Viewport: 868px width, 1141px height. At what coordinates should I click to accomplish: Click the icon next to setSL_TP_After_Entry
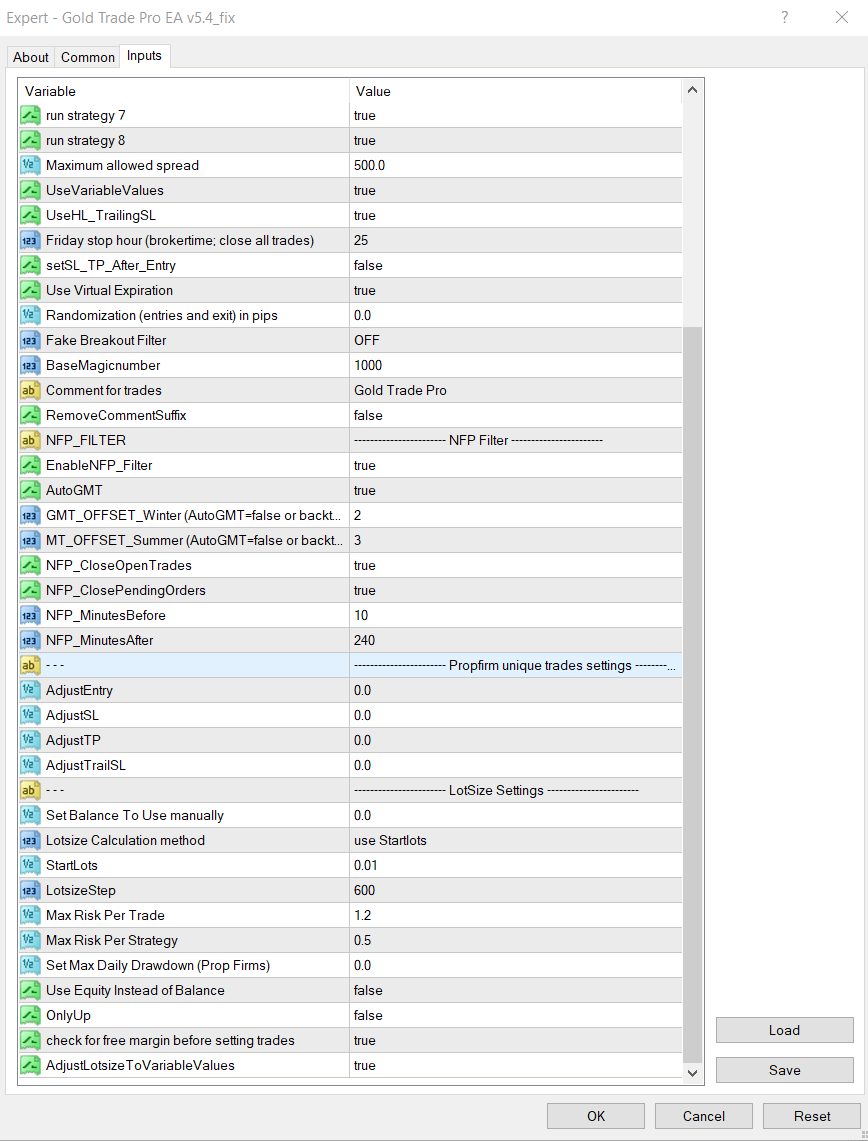30,265
